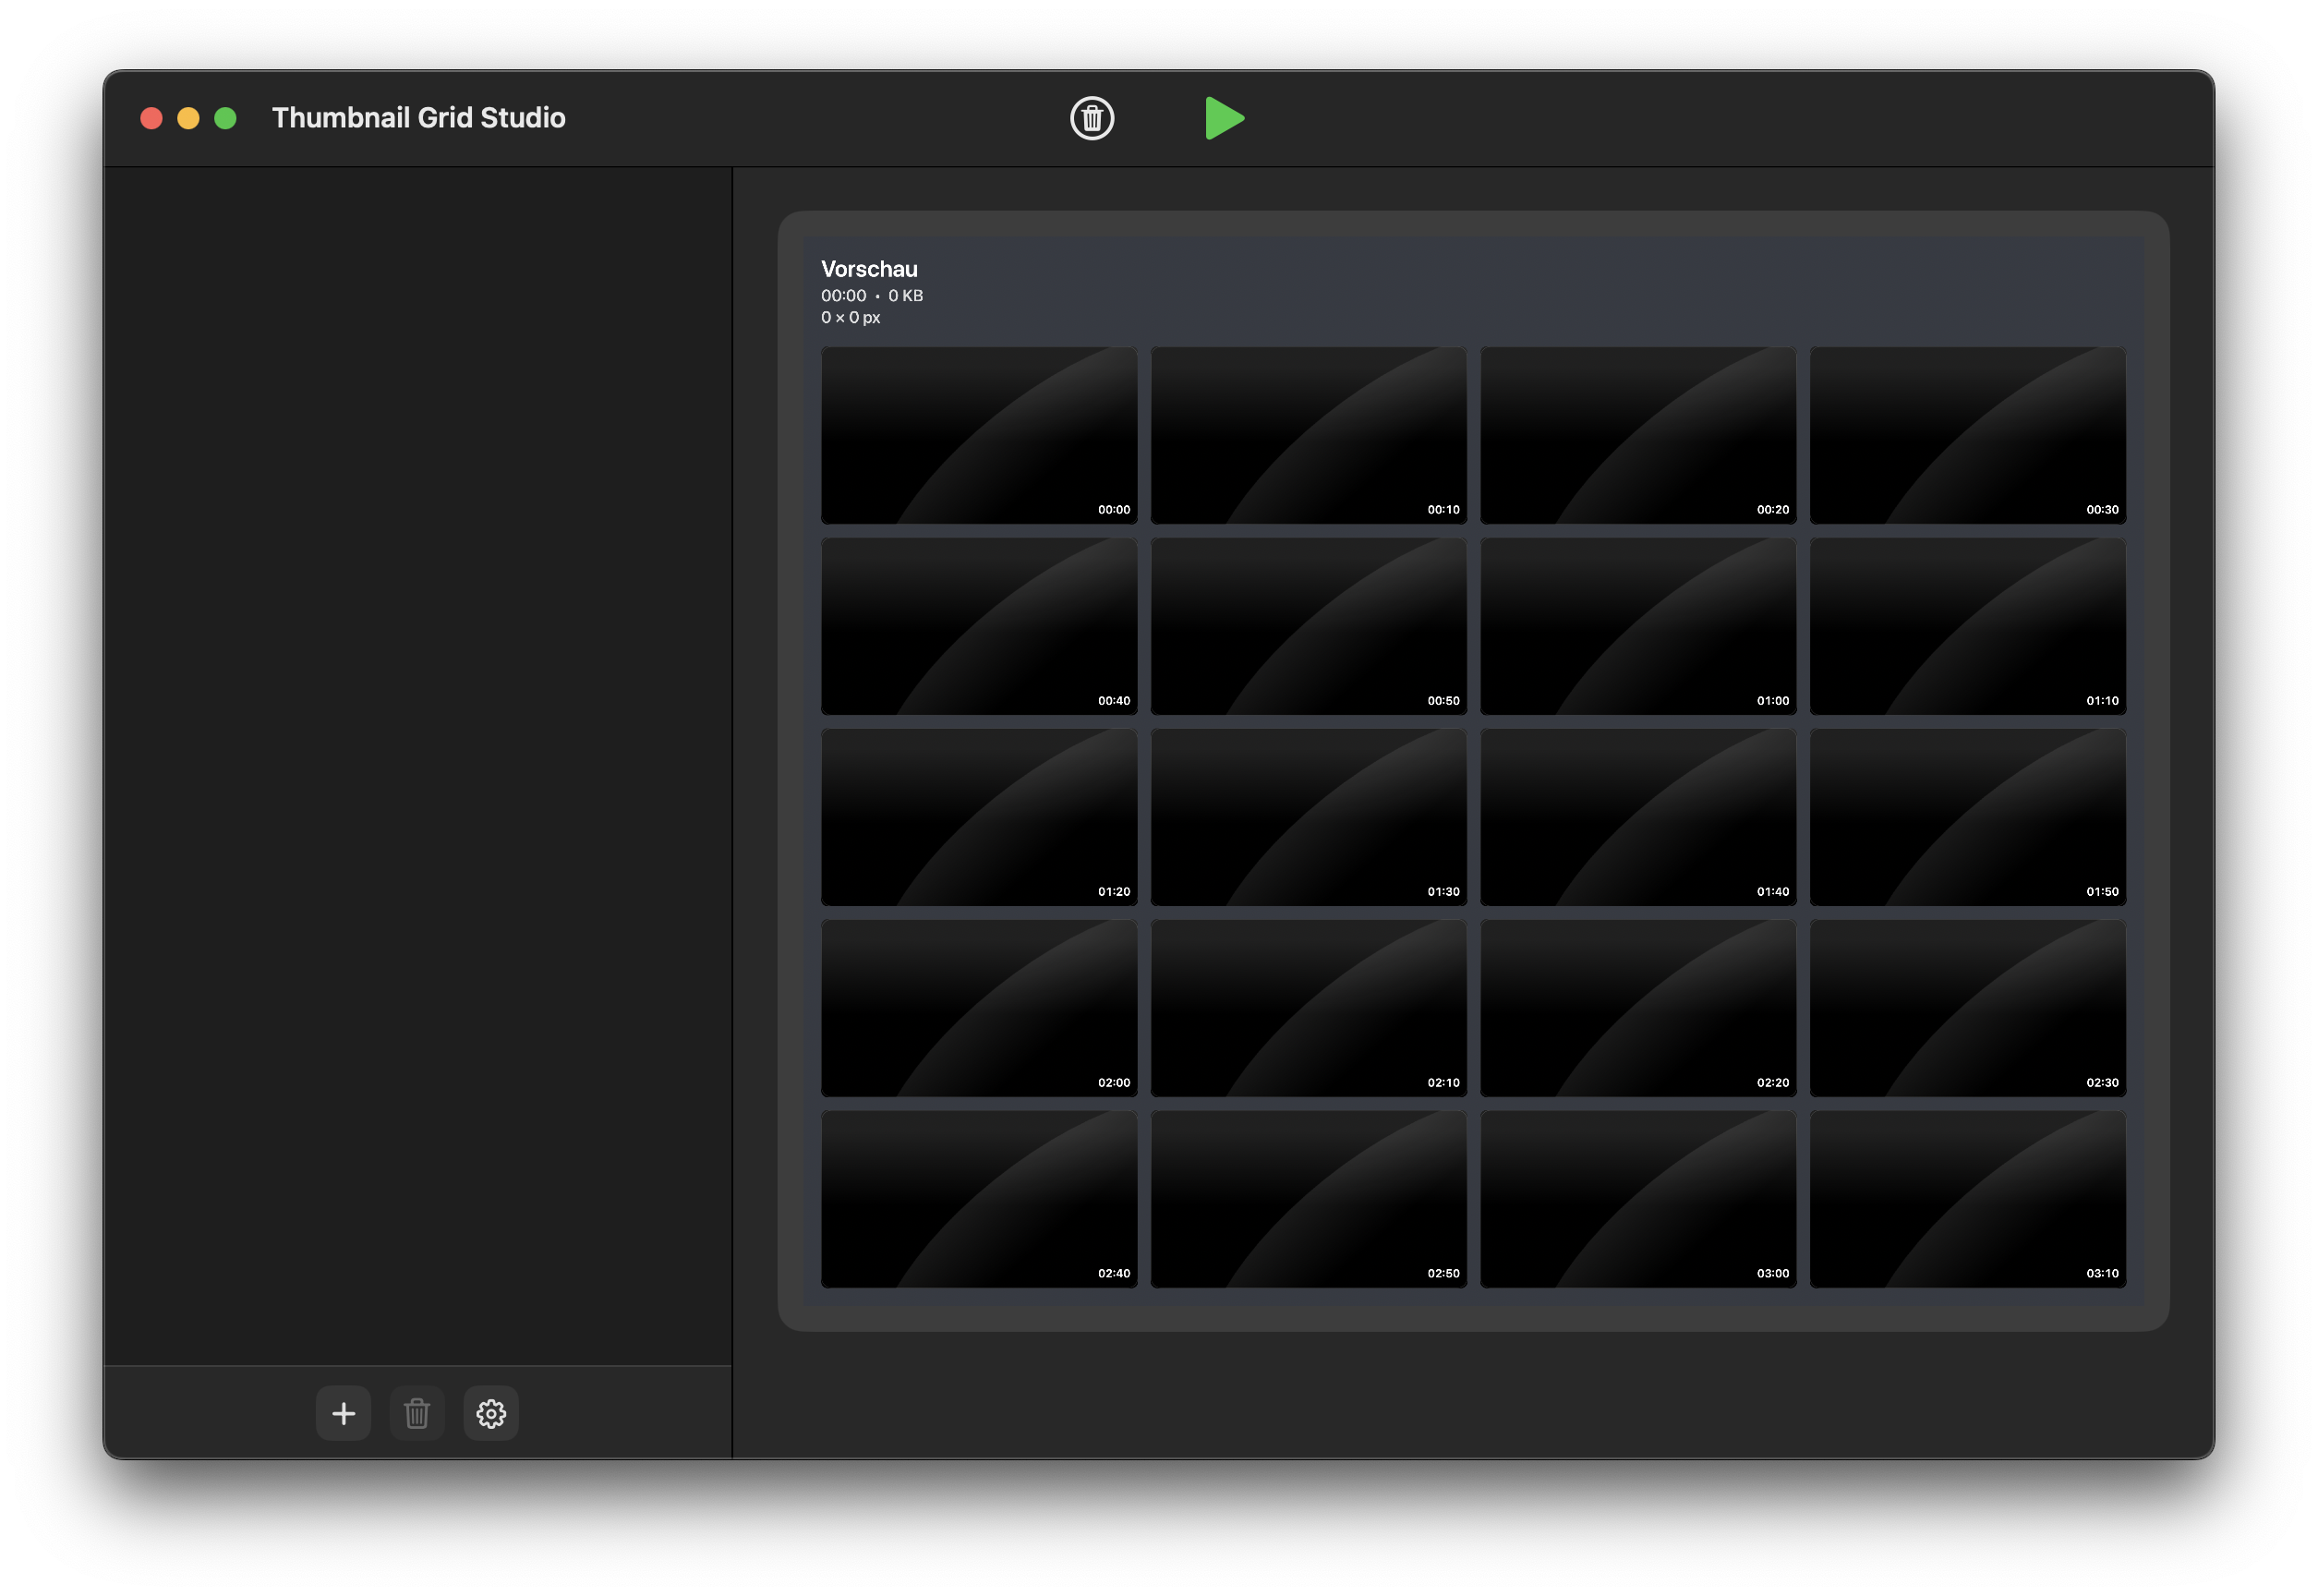Click the 01:50 frame thumbnail
The image size is (2318, 1596).
pos(1966,817)
